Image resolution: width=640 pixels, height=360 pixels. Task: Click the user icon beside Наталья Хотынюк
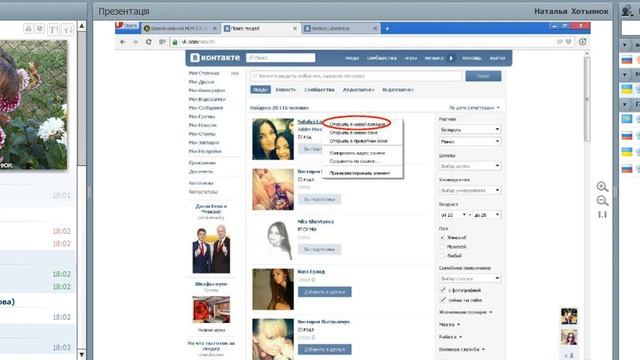click(627, 11)
